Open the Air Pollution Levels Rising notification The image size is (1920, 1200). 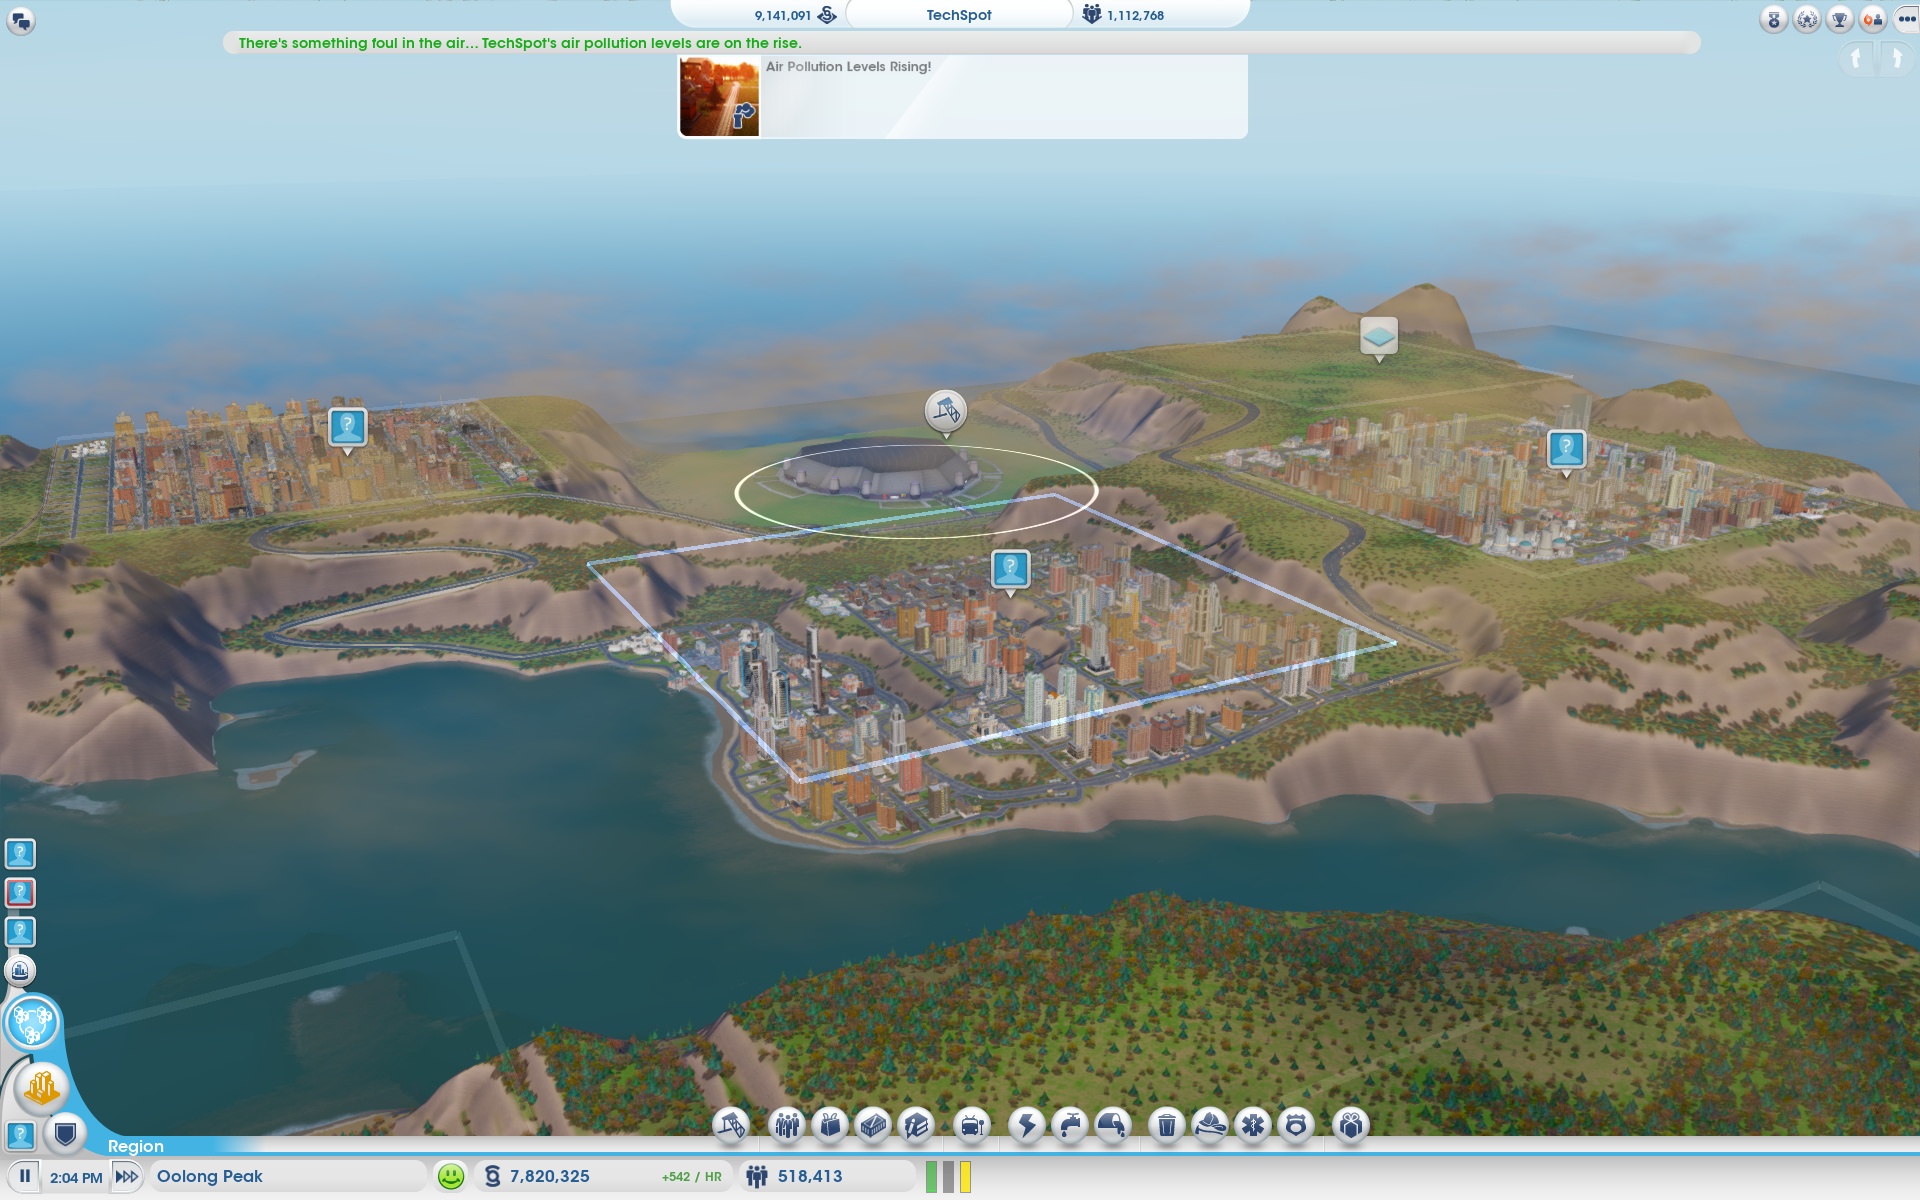963,97
